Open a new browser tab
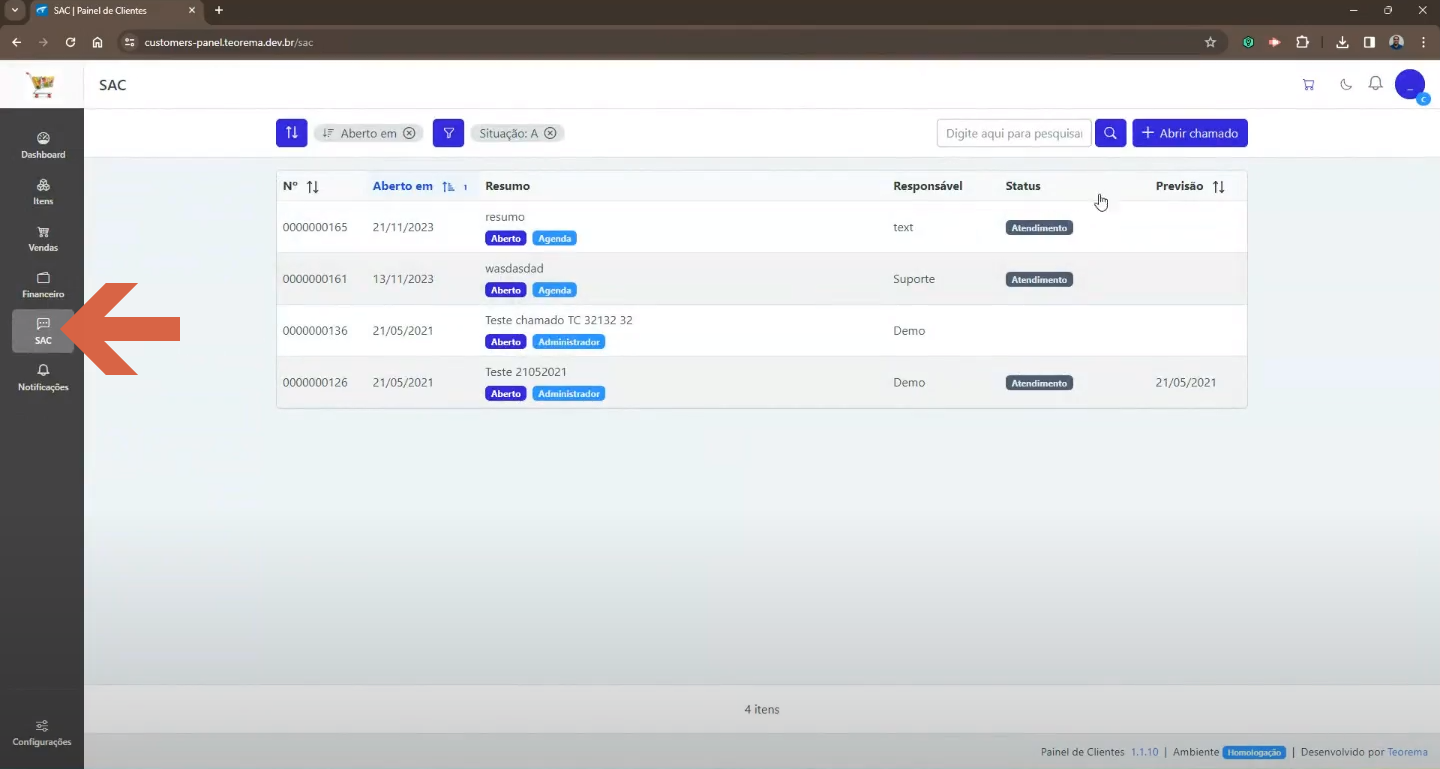Image resolution: width=1440 pixels, height=769 pixels. [x=219, y=10]
